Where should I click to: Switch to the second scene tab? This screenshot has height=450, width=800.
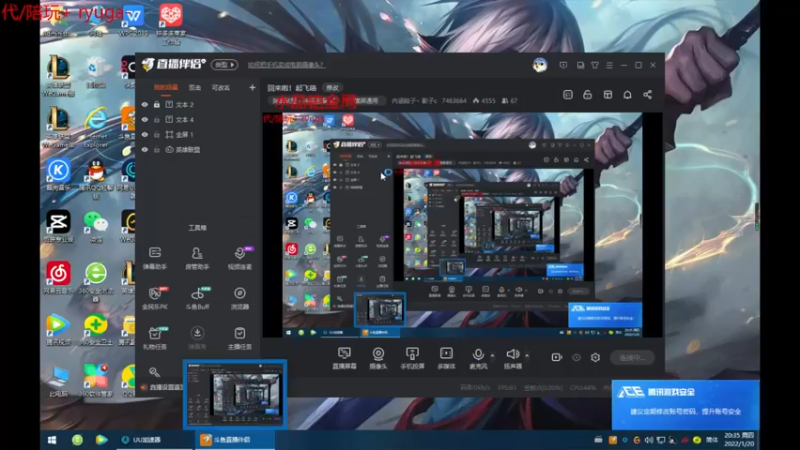click(x=195, y=88)
